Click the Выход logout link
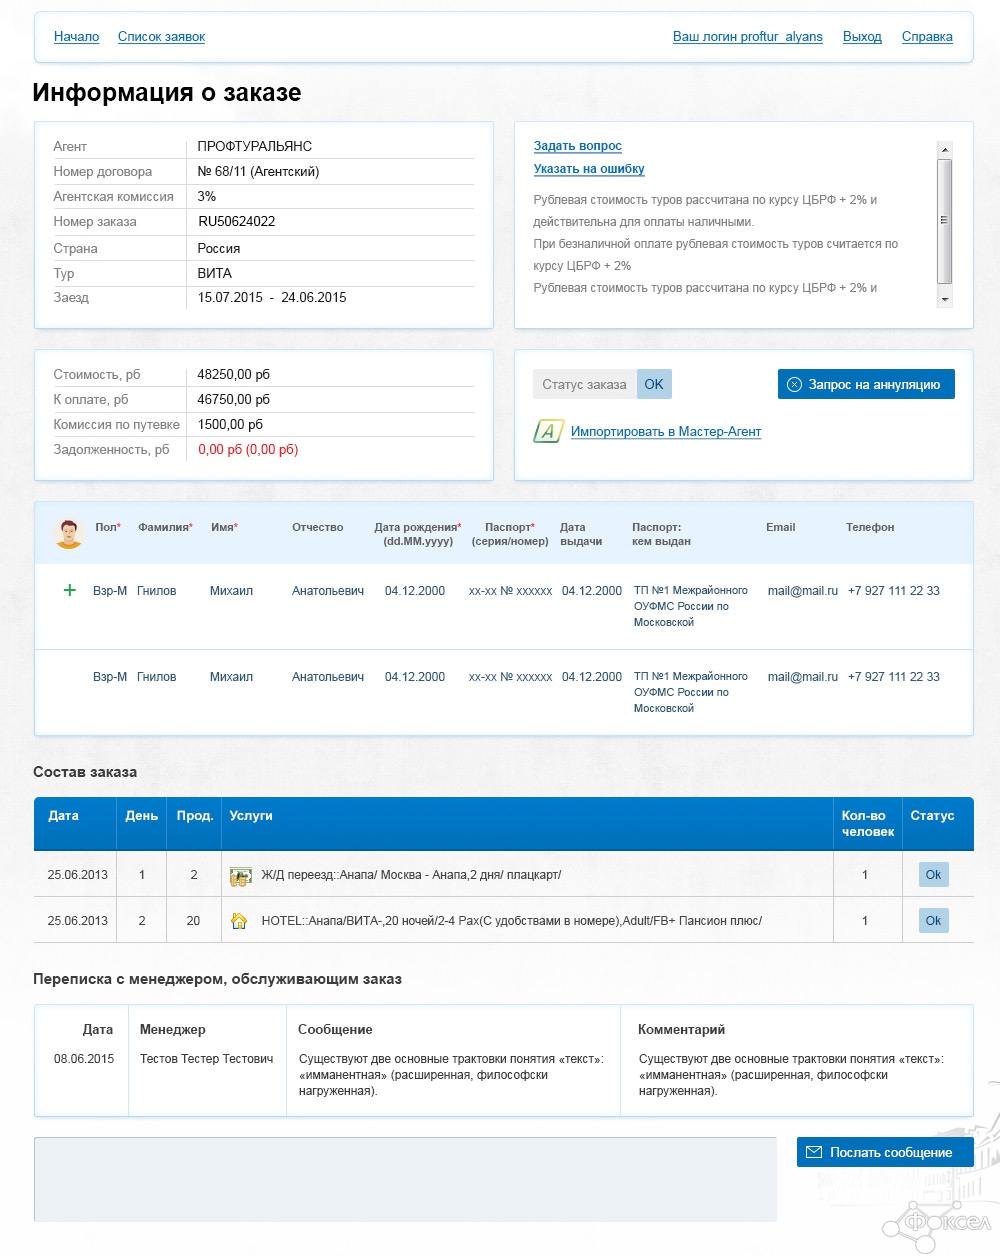 click(x=862, y=37)
